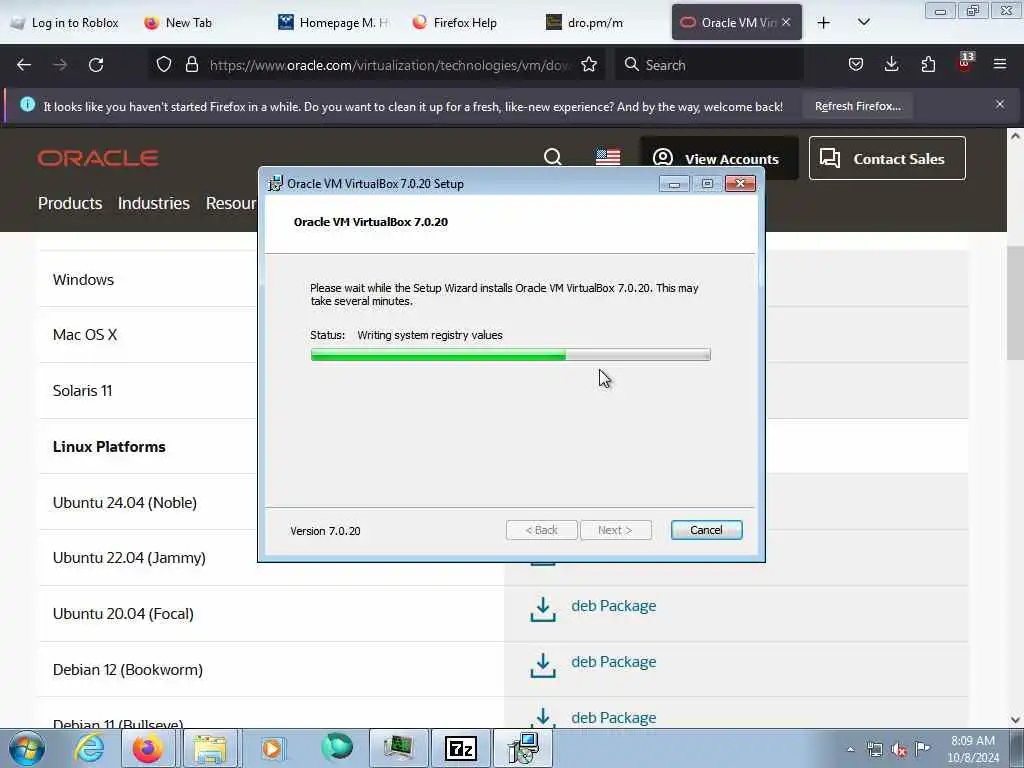This screenshot has height=768, width=1024.
Task: Click the setup installation progress bar
Action: point(510,355)
